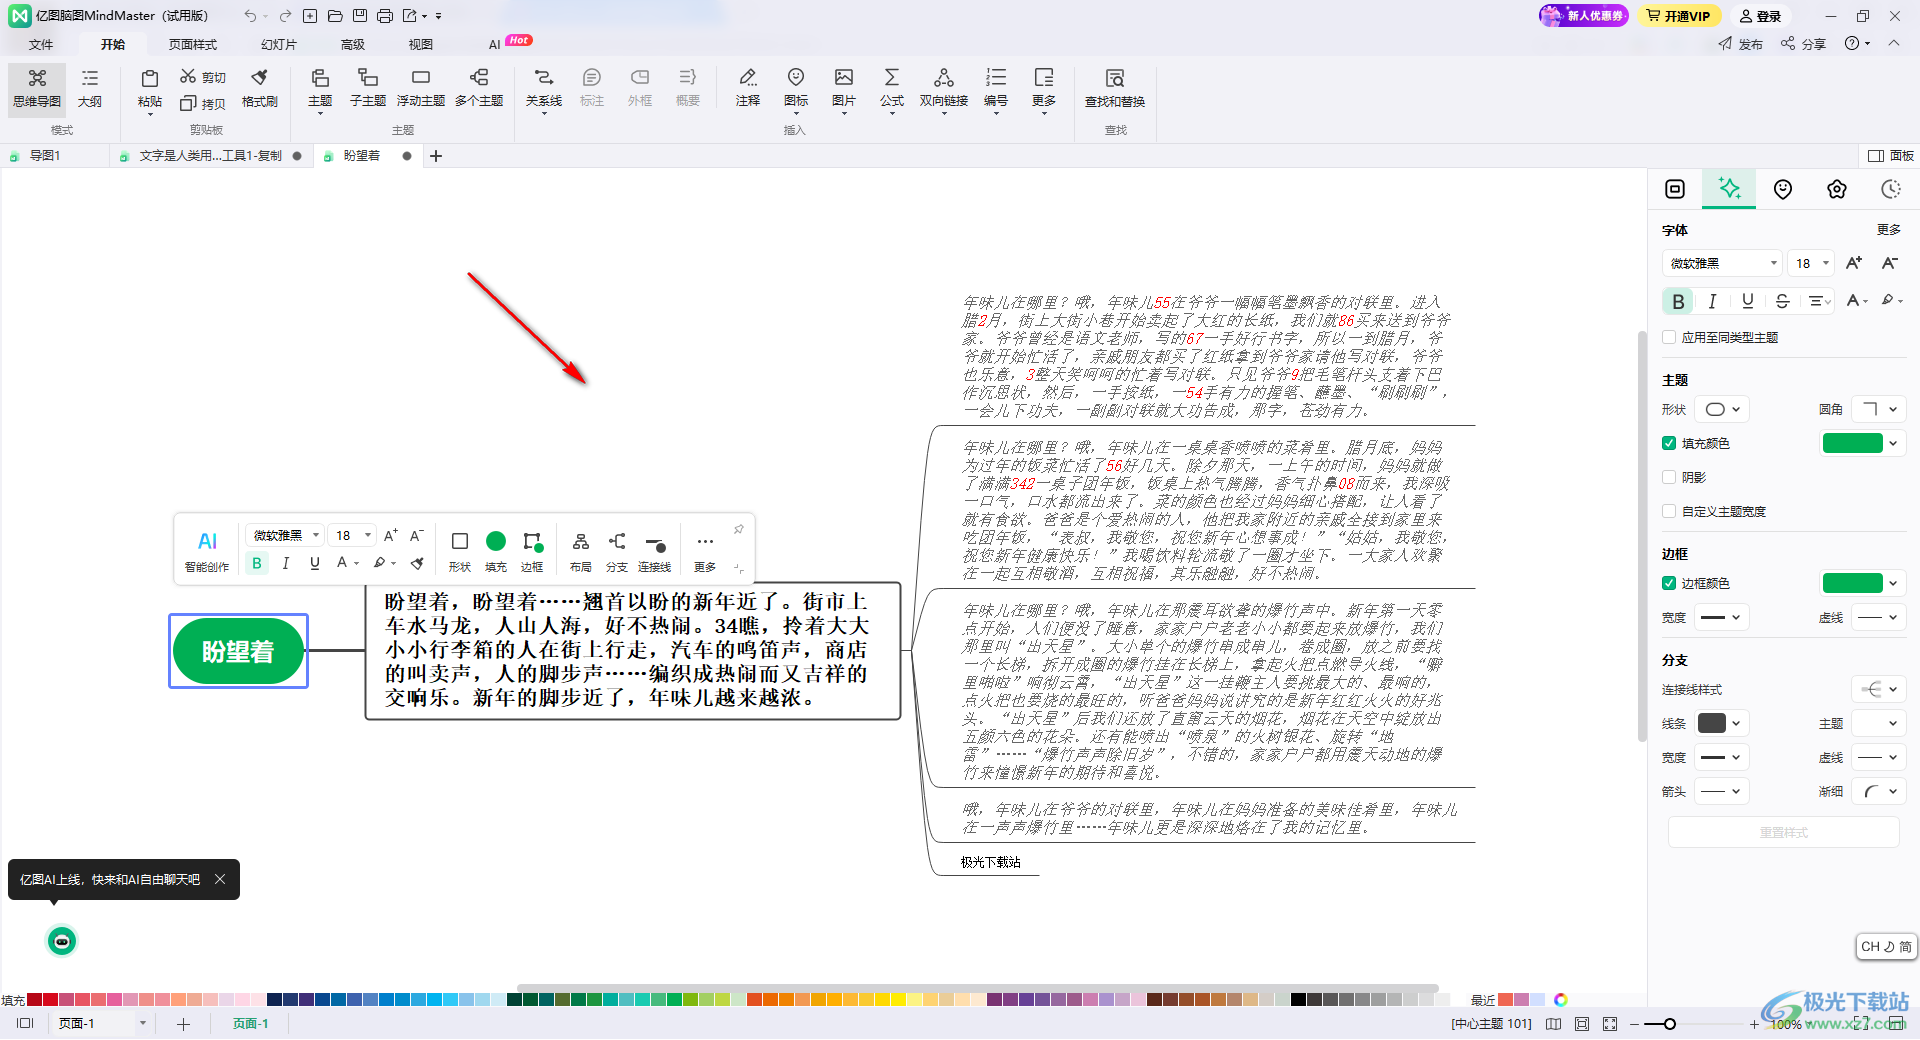Uncheck the 填充颜色 checkbox

[1669, 443]
